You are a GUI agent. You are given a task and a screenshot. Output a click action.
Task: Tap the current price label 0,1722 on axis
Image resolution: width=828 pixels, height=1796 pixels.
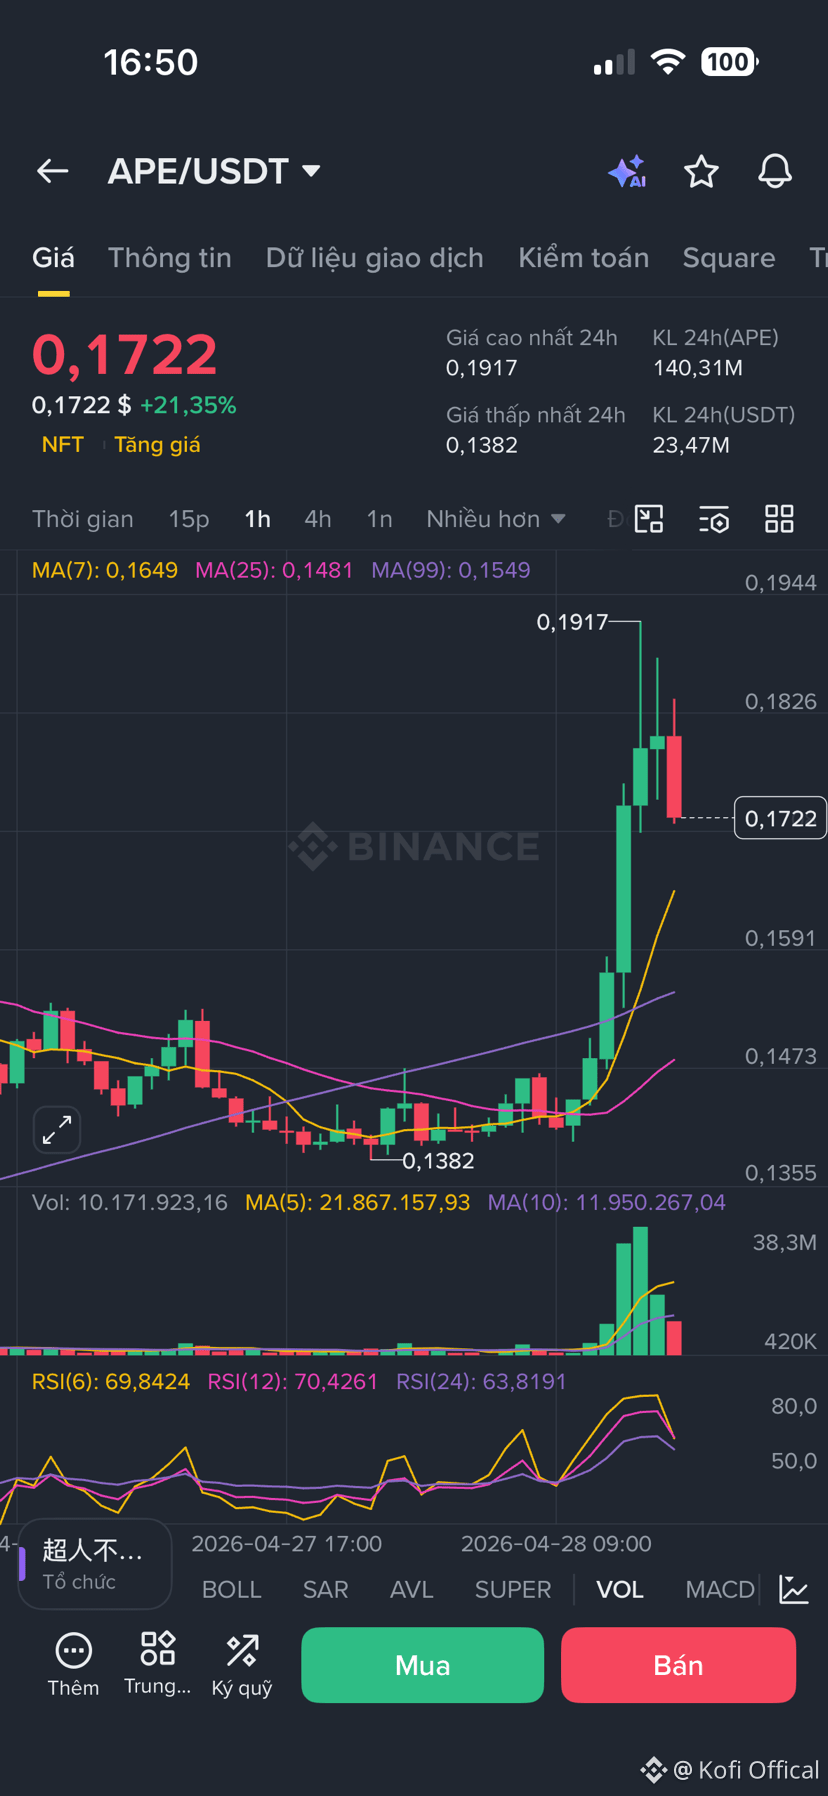tap(781, 818)
